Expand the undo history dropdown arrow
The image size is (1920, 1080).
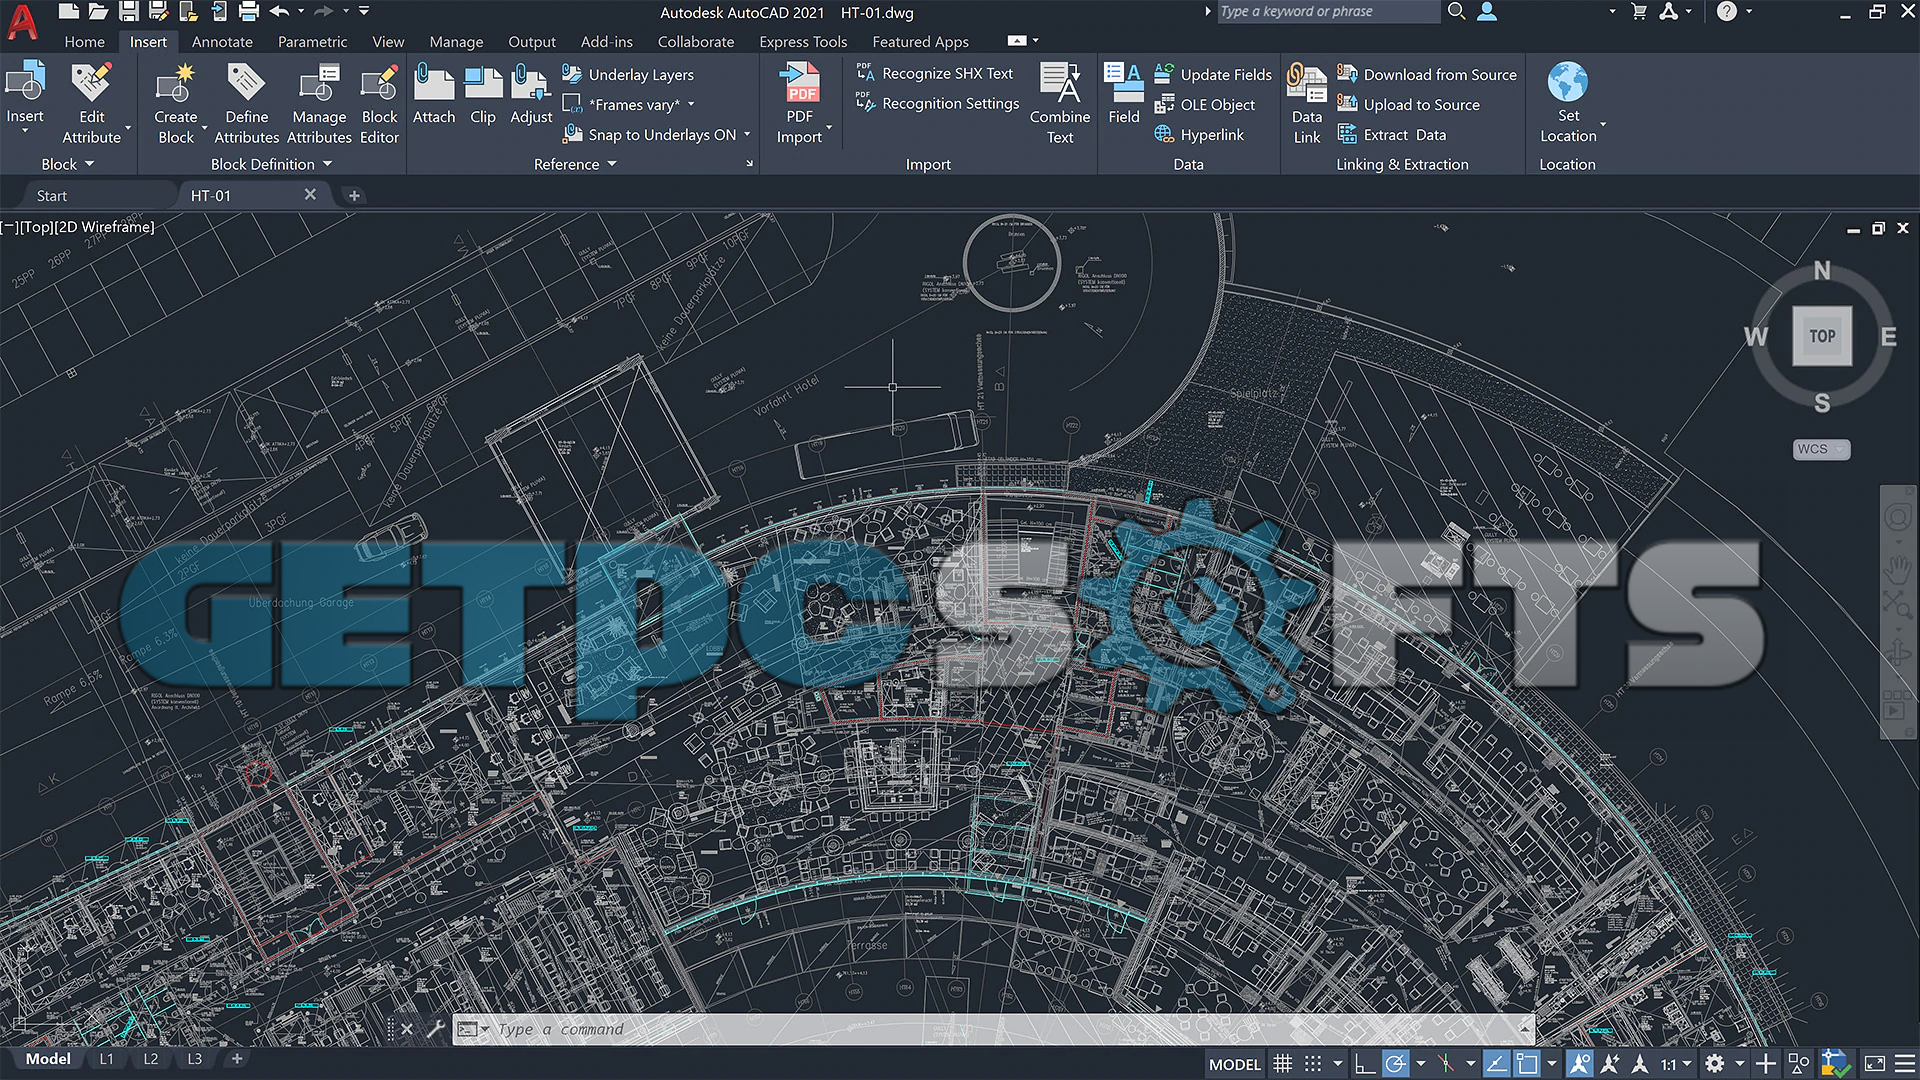click(301, 12)
